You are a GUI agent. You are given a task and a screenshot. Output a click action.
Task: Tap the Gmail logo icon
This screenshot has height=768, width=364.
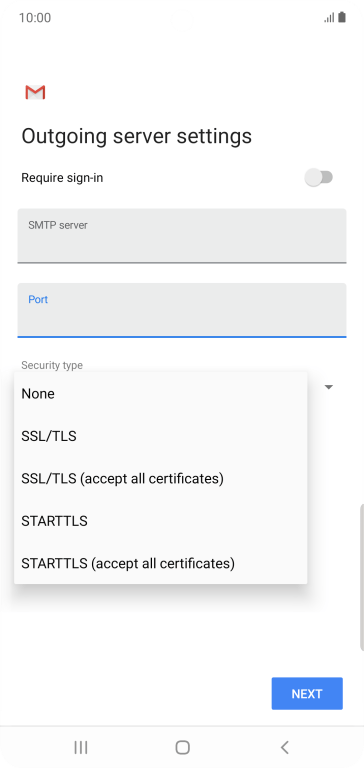coord(35,93)
